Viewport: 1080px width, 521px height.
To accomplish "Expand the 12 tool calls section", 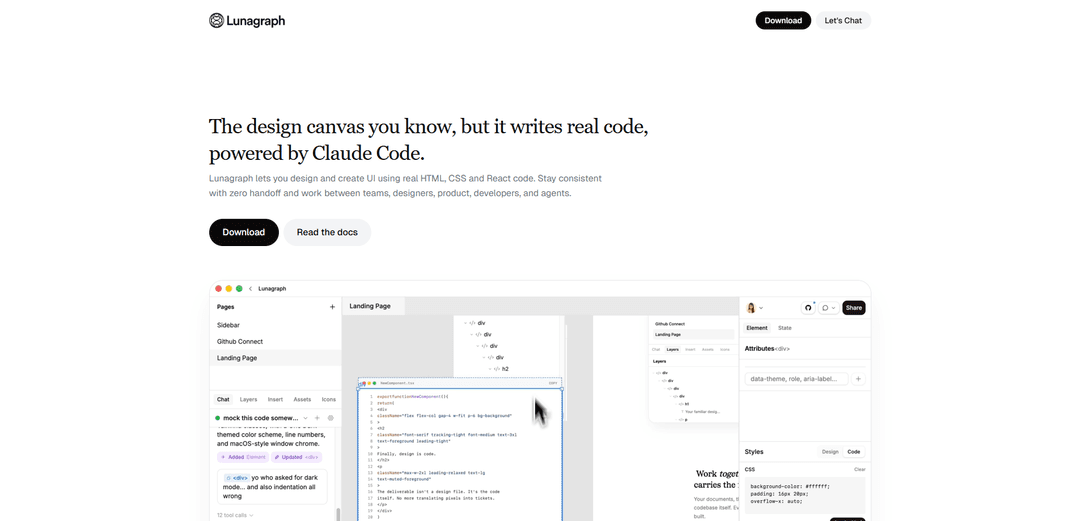I will tap(235, 515).
